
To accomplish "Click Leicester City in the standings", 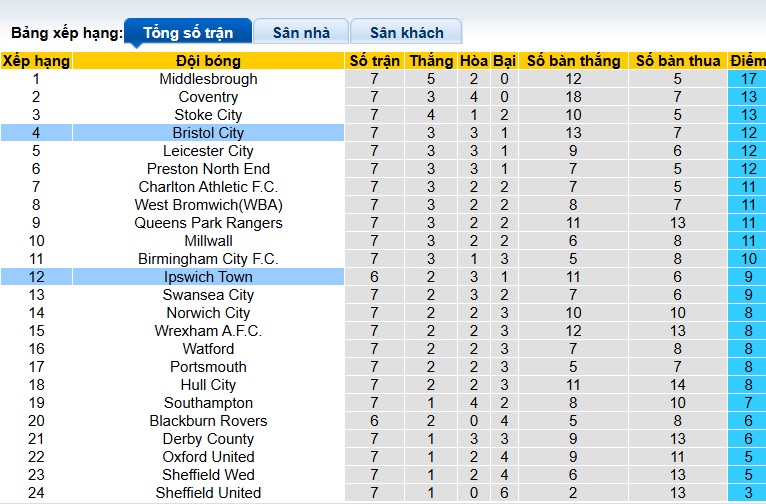I will pyautogui.click(x=208, y=151).
